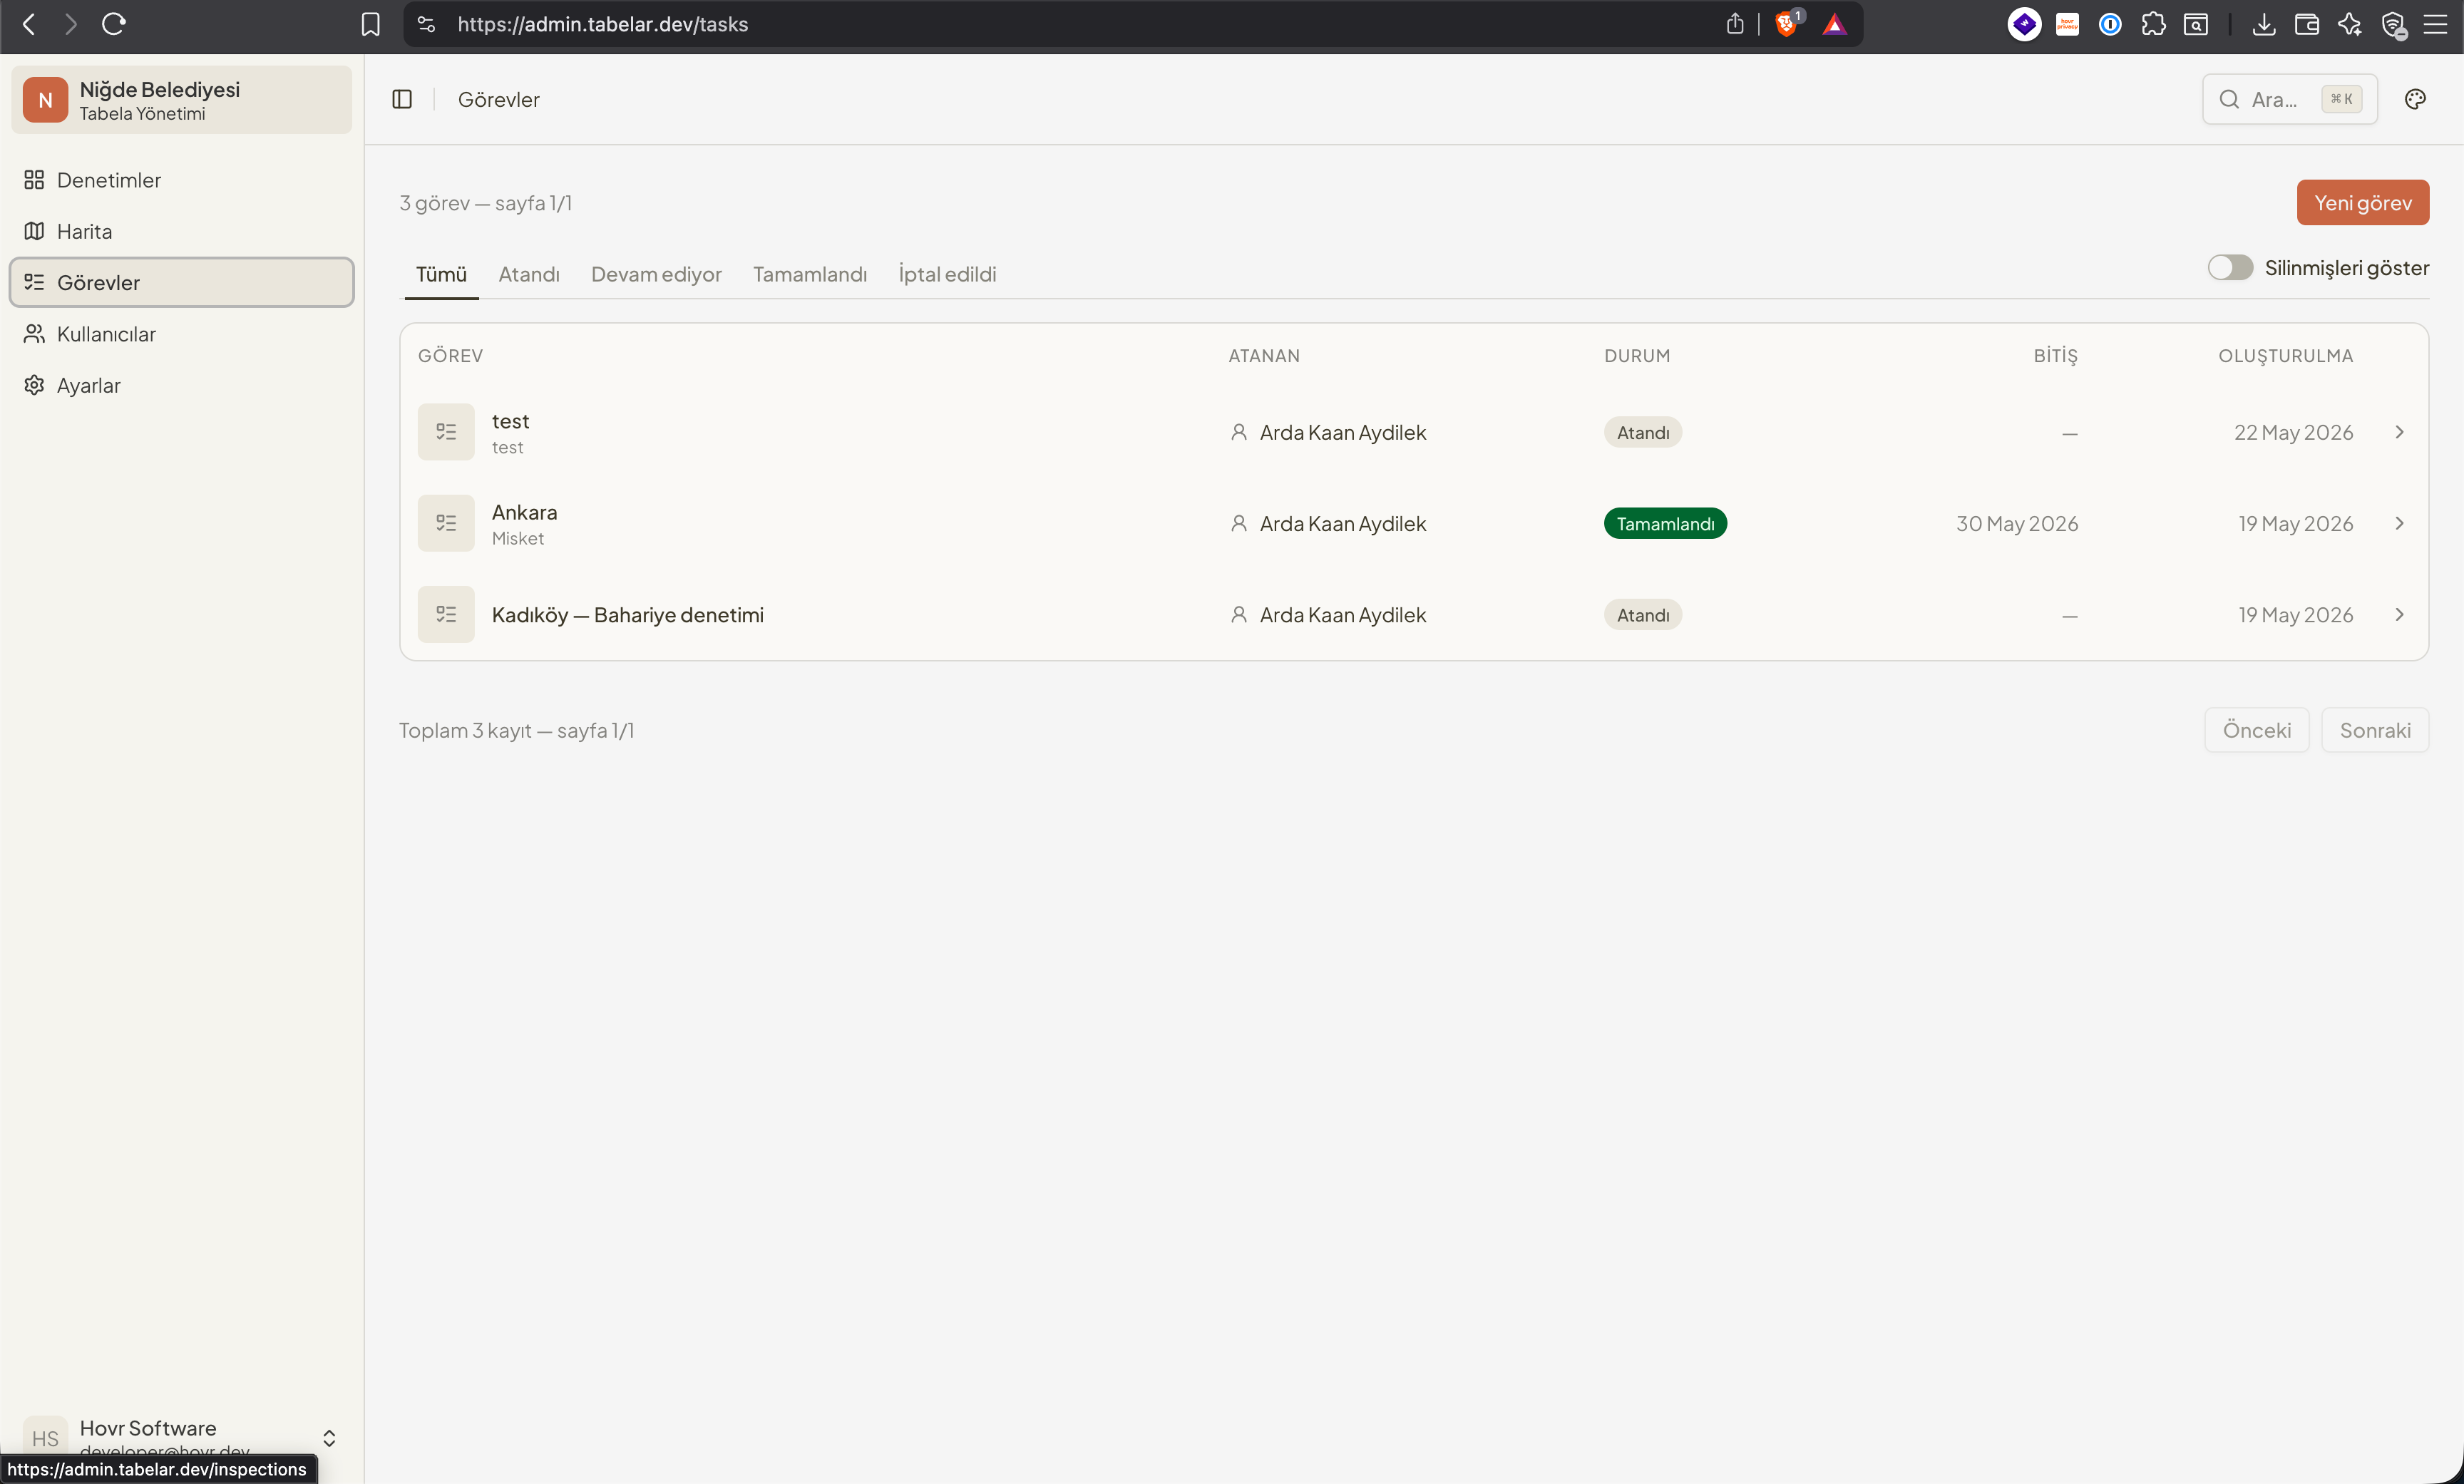Reload the page

point(113,24)
